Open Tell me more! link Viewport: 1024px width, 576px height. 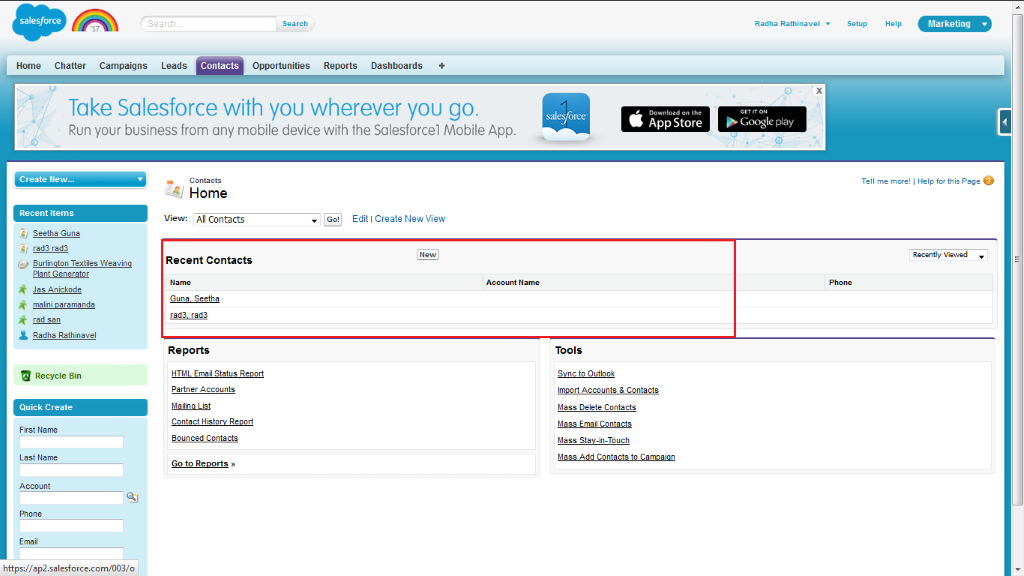[886, 181]
